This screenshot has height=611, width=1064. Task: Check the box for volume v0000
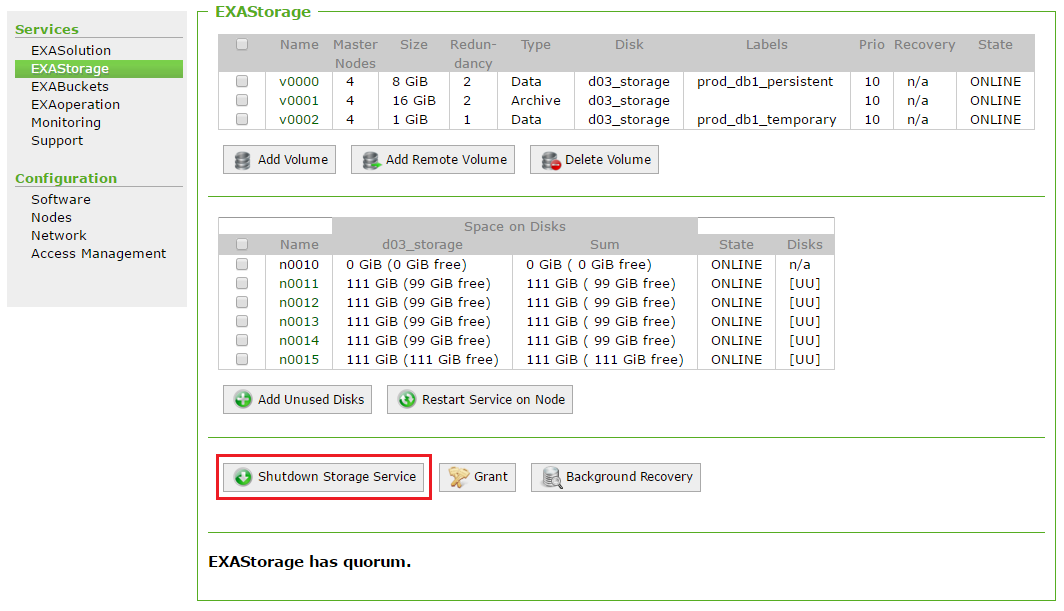[x=242, y=81]
